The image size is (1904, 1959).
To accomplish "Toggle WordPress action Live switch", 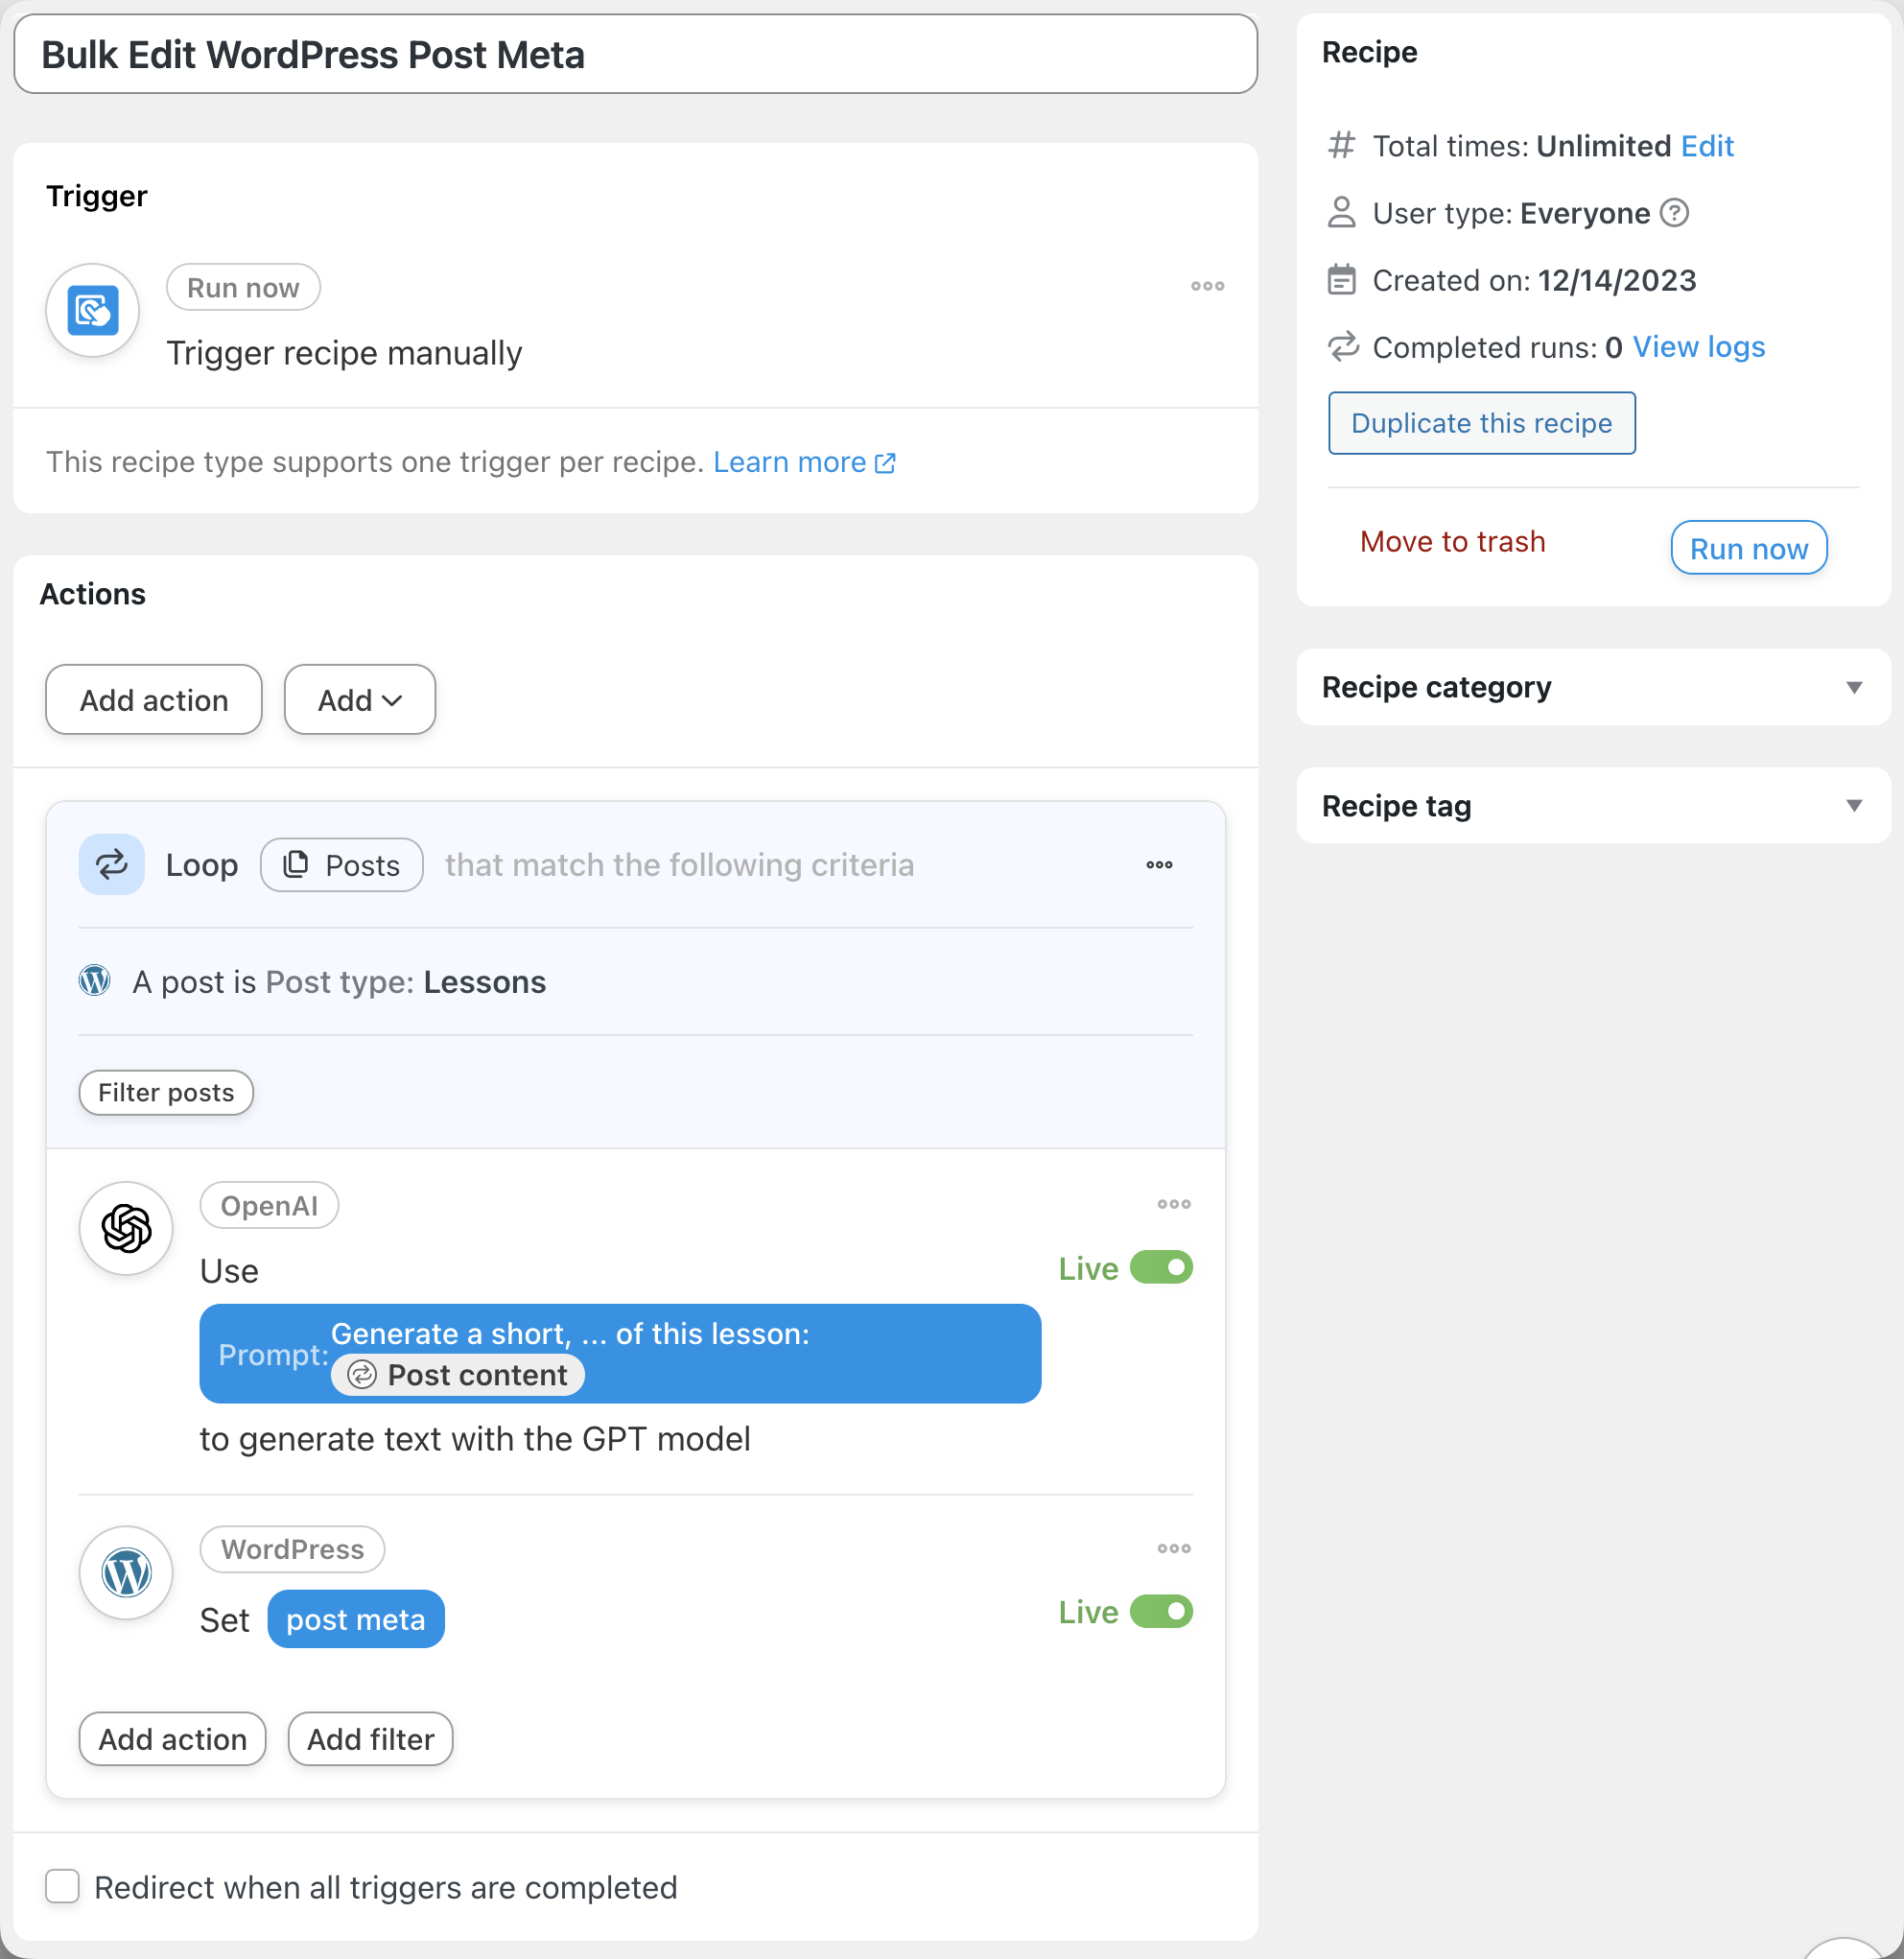I will coord(1161,1611).
